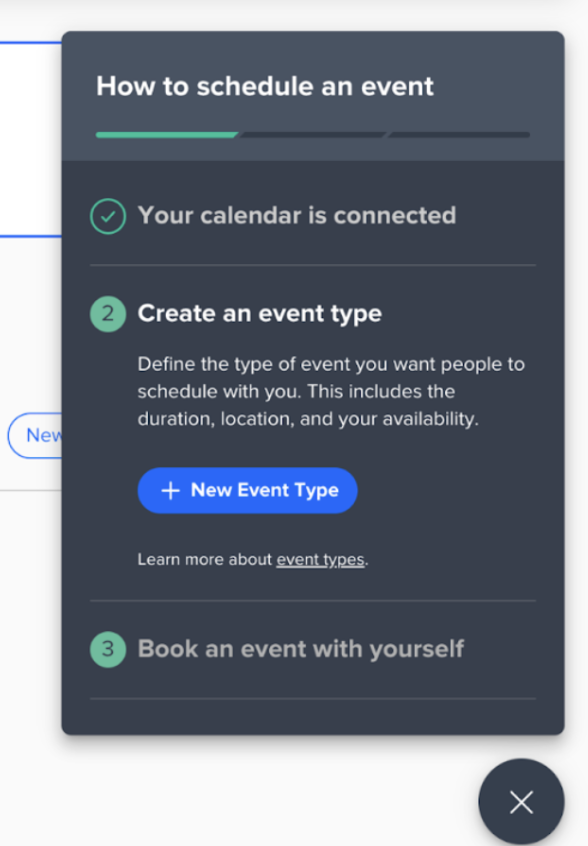The image size is (588, 846).
Task: Select the How to schedule an event header
Action: coord(265,86)
